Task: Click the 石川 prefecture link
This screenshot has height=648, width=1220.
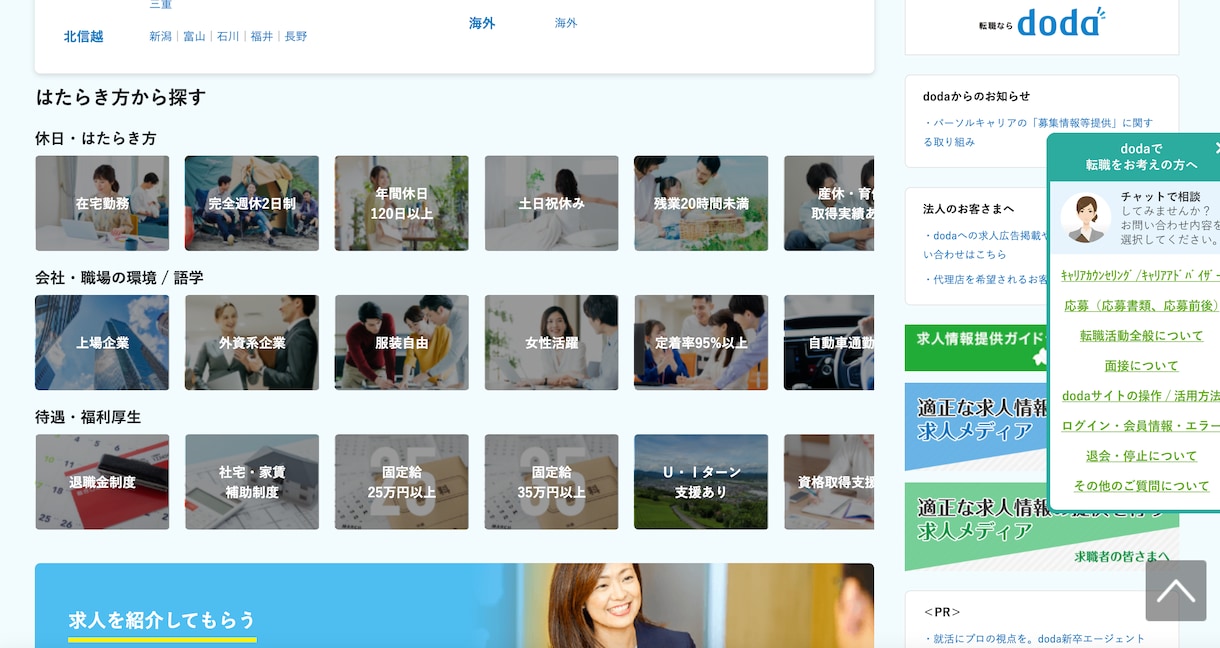Action: click(228, 36)
